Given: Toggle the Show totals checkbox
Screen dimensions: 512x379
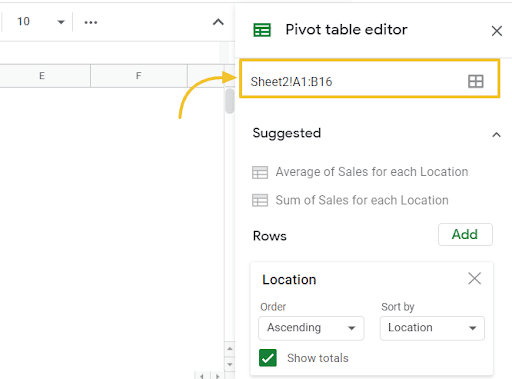Looking at the screenshot, I should click(268, 358).
